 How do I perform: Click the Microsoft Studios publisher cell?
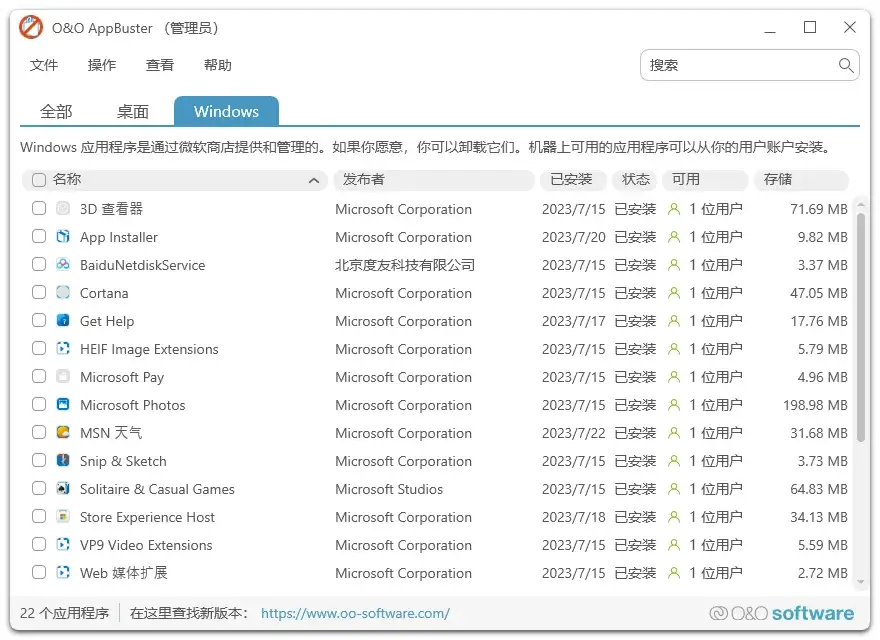(389, 489)
